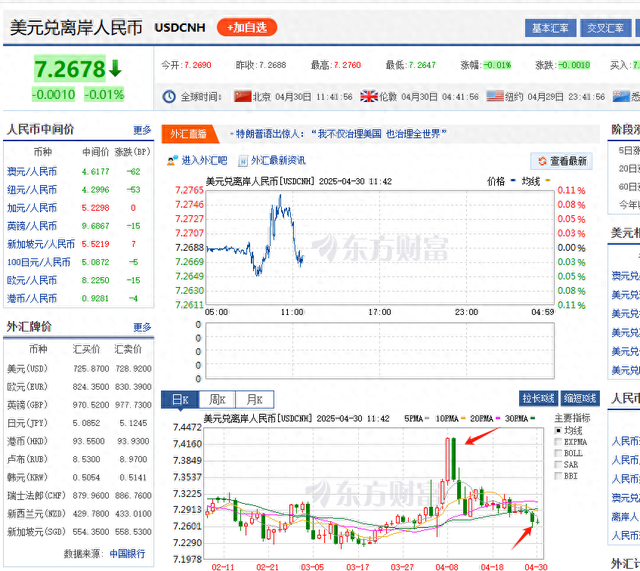Click the UK flag next to 伦敦
This screenshot has width=640, height=571.
click(369, 96)
